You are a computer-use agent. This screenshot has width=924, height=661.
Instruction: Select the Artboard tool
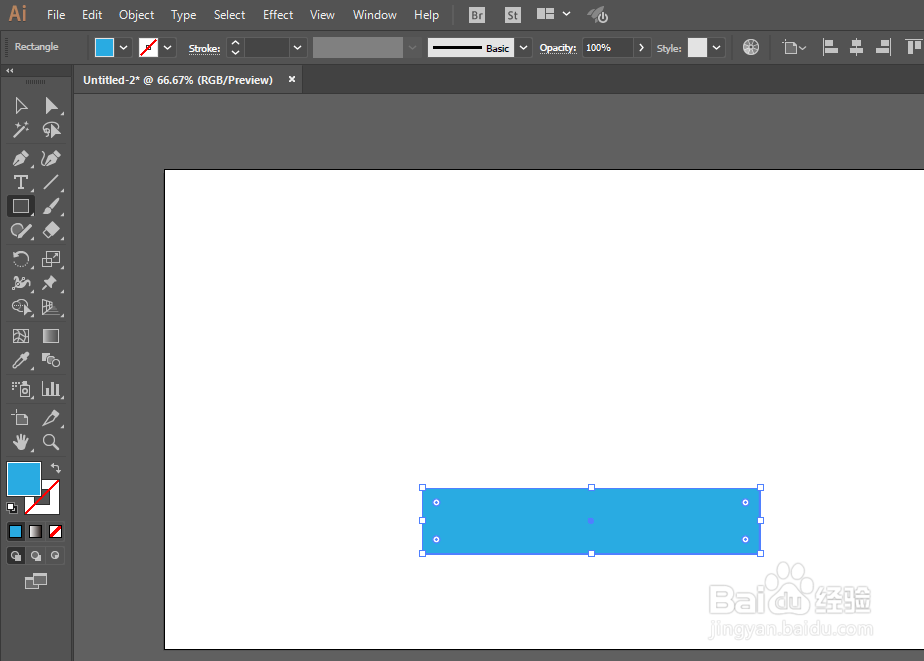(21, 418)
